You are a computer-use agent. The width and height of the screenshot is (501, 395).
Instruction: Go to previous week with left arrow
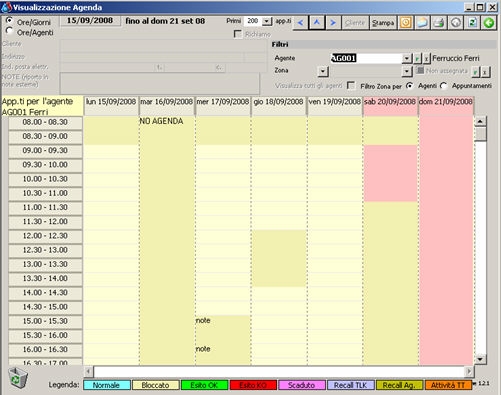(x=301, y=23)
